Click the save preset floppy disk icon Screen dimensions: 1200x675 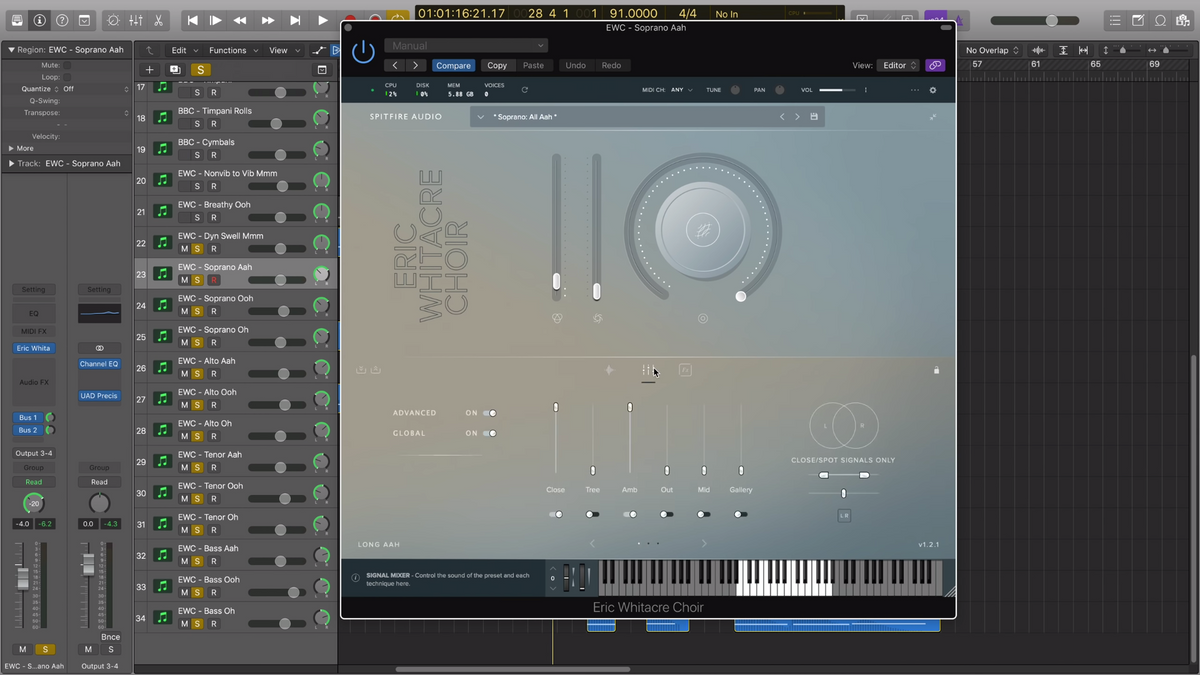[x=814, y=117]
